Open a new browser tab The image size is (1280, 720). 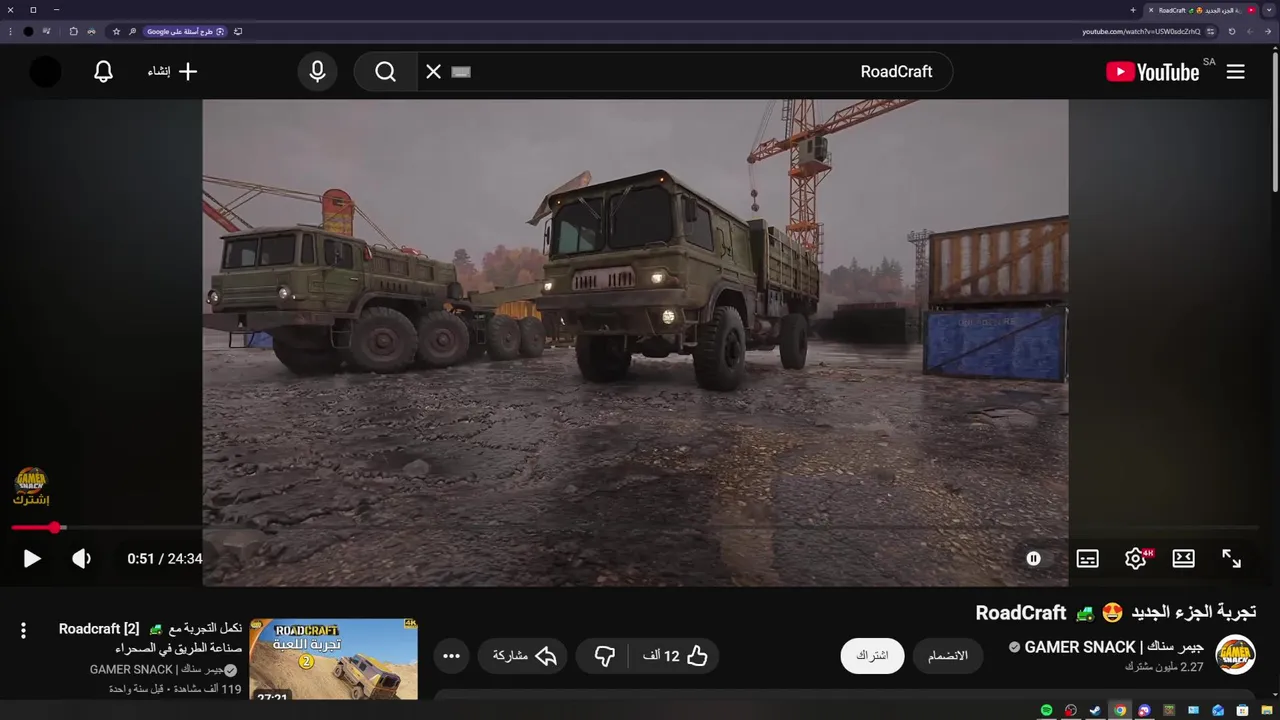1133,10
